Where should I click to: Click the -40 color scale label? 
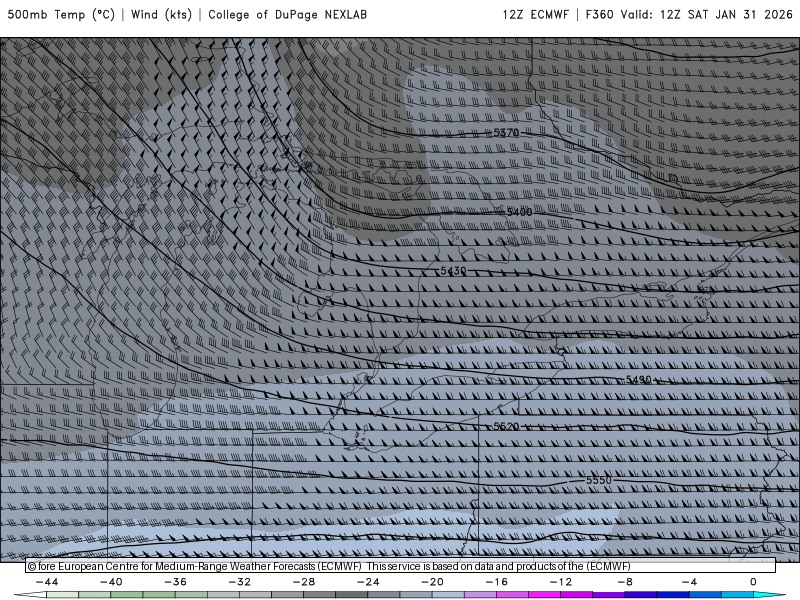(111, 582)
